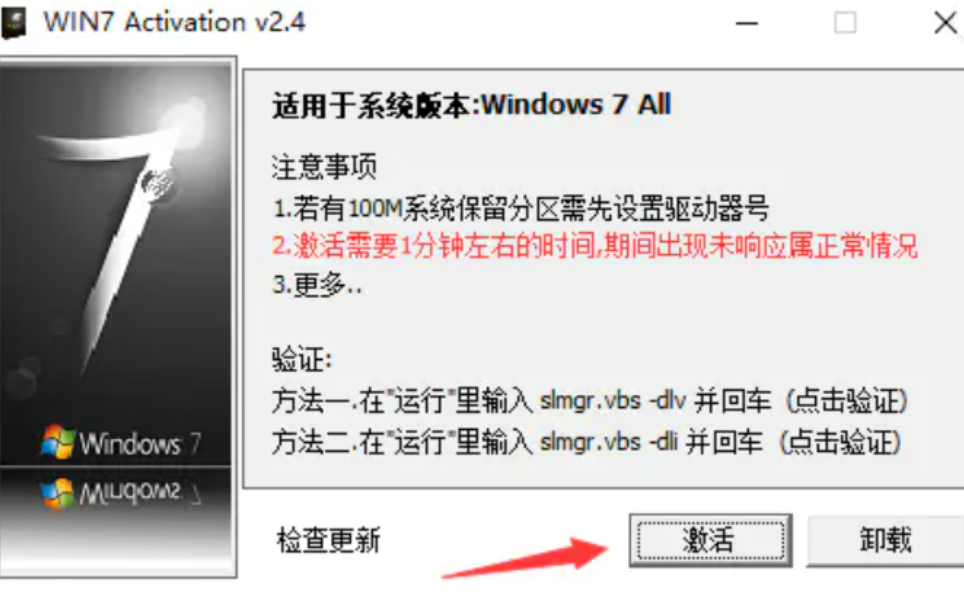Screen dimensions: 964x603
Task: Open the 检查更新 check update link
Action: 328,540
